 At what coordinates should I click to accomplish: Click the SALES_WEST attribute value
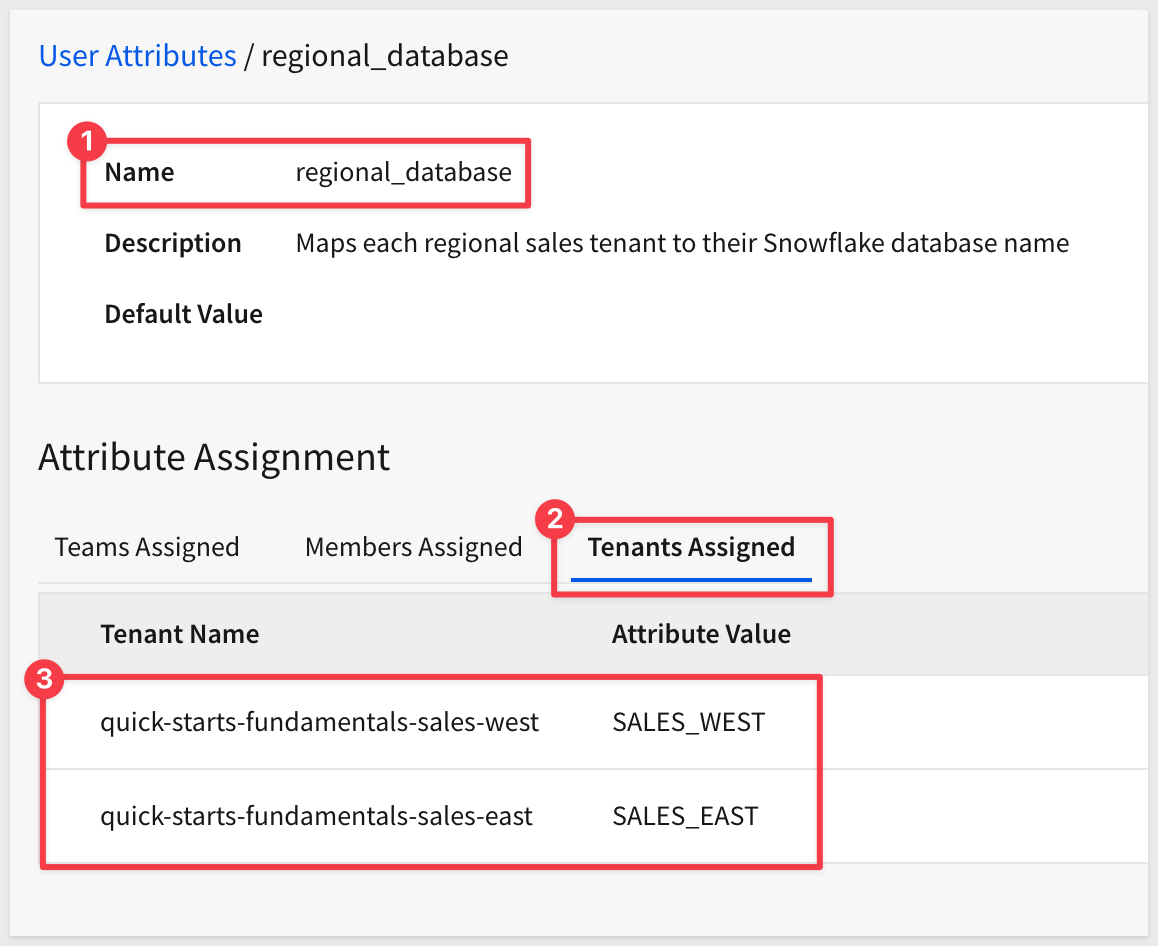pyautogui.click(x=688, y=722)
